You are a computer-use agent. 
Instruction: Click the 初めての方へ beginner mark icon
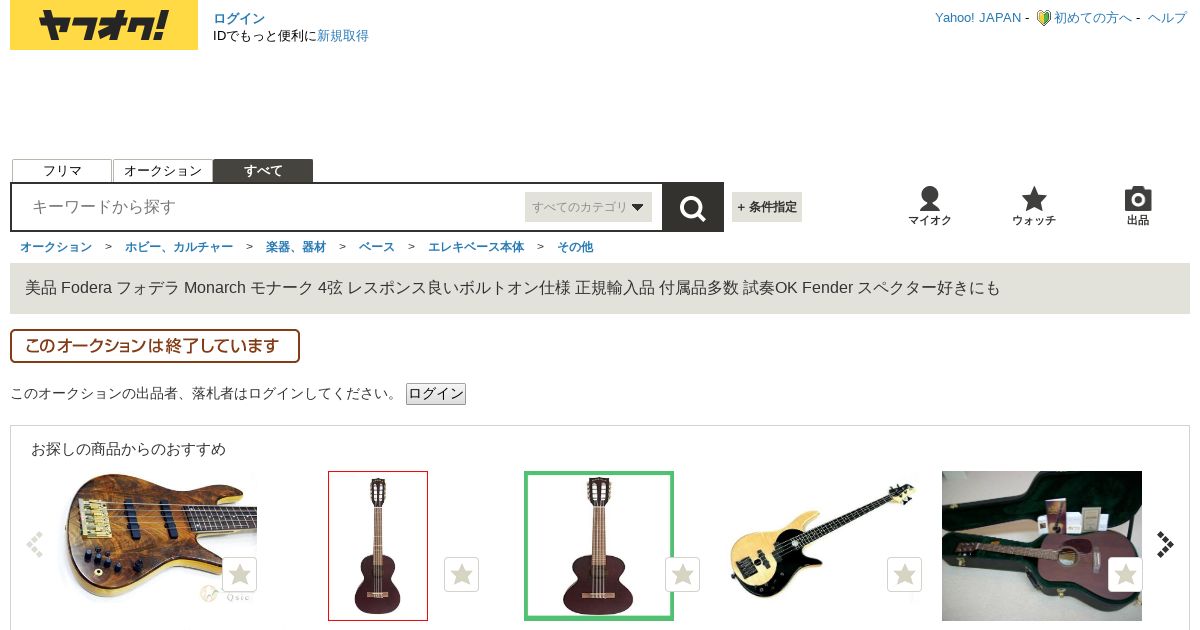(x=1043, y=18)
